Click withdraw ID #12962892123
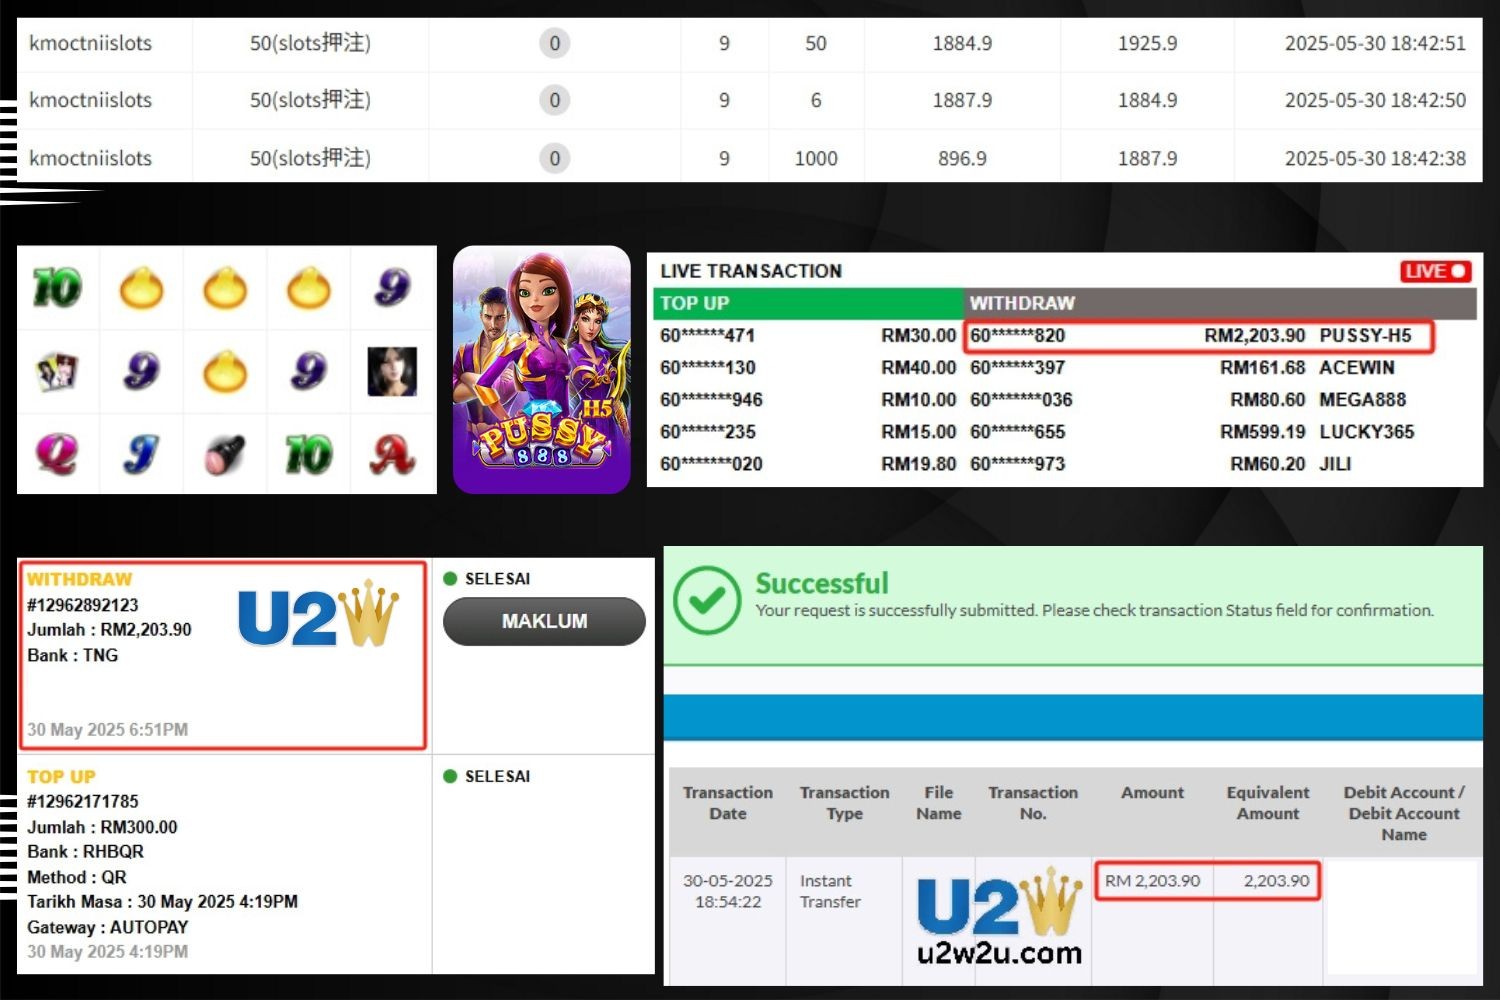Viewport: 1500px width, 1000px height. [x=83, y=605]
